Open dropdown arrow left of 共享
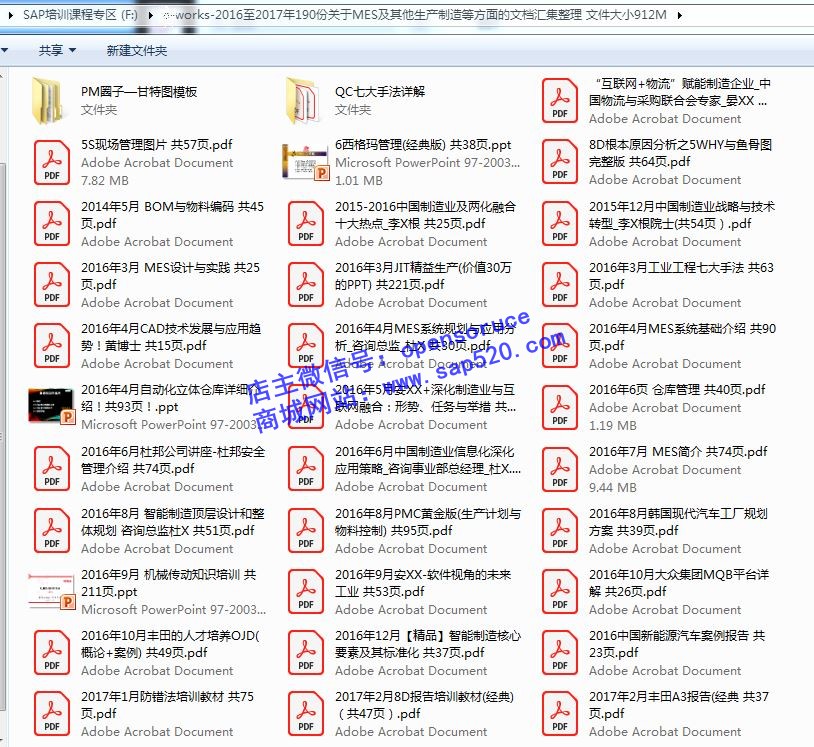814x747 pixels. [4, 50]
